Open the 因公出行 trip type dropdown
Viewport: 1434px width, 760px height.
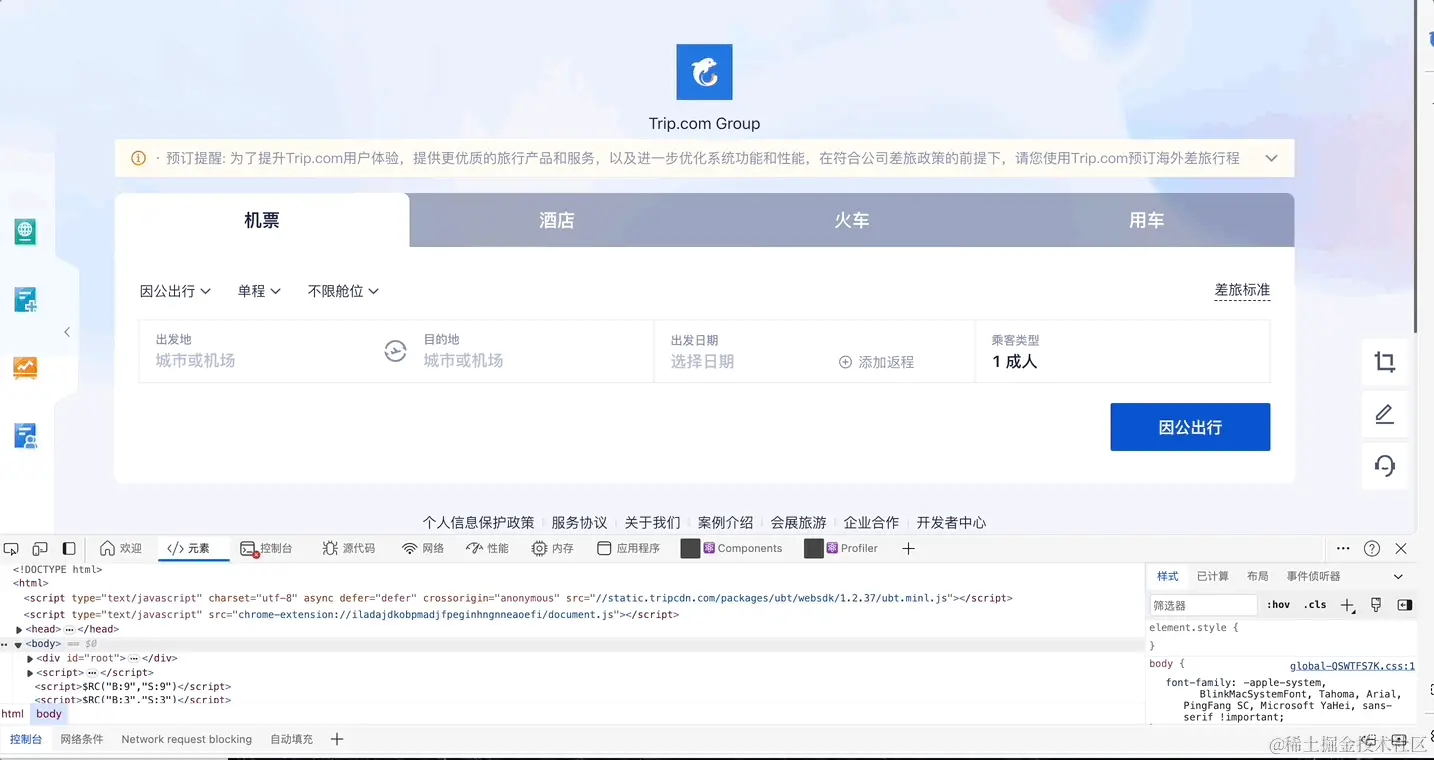point(175,291)
